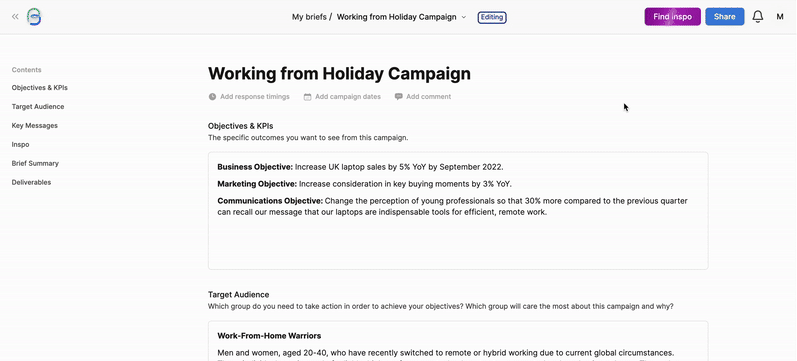Open the notifications bell
797x361 pixels.
tap(758, 17)
